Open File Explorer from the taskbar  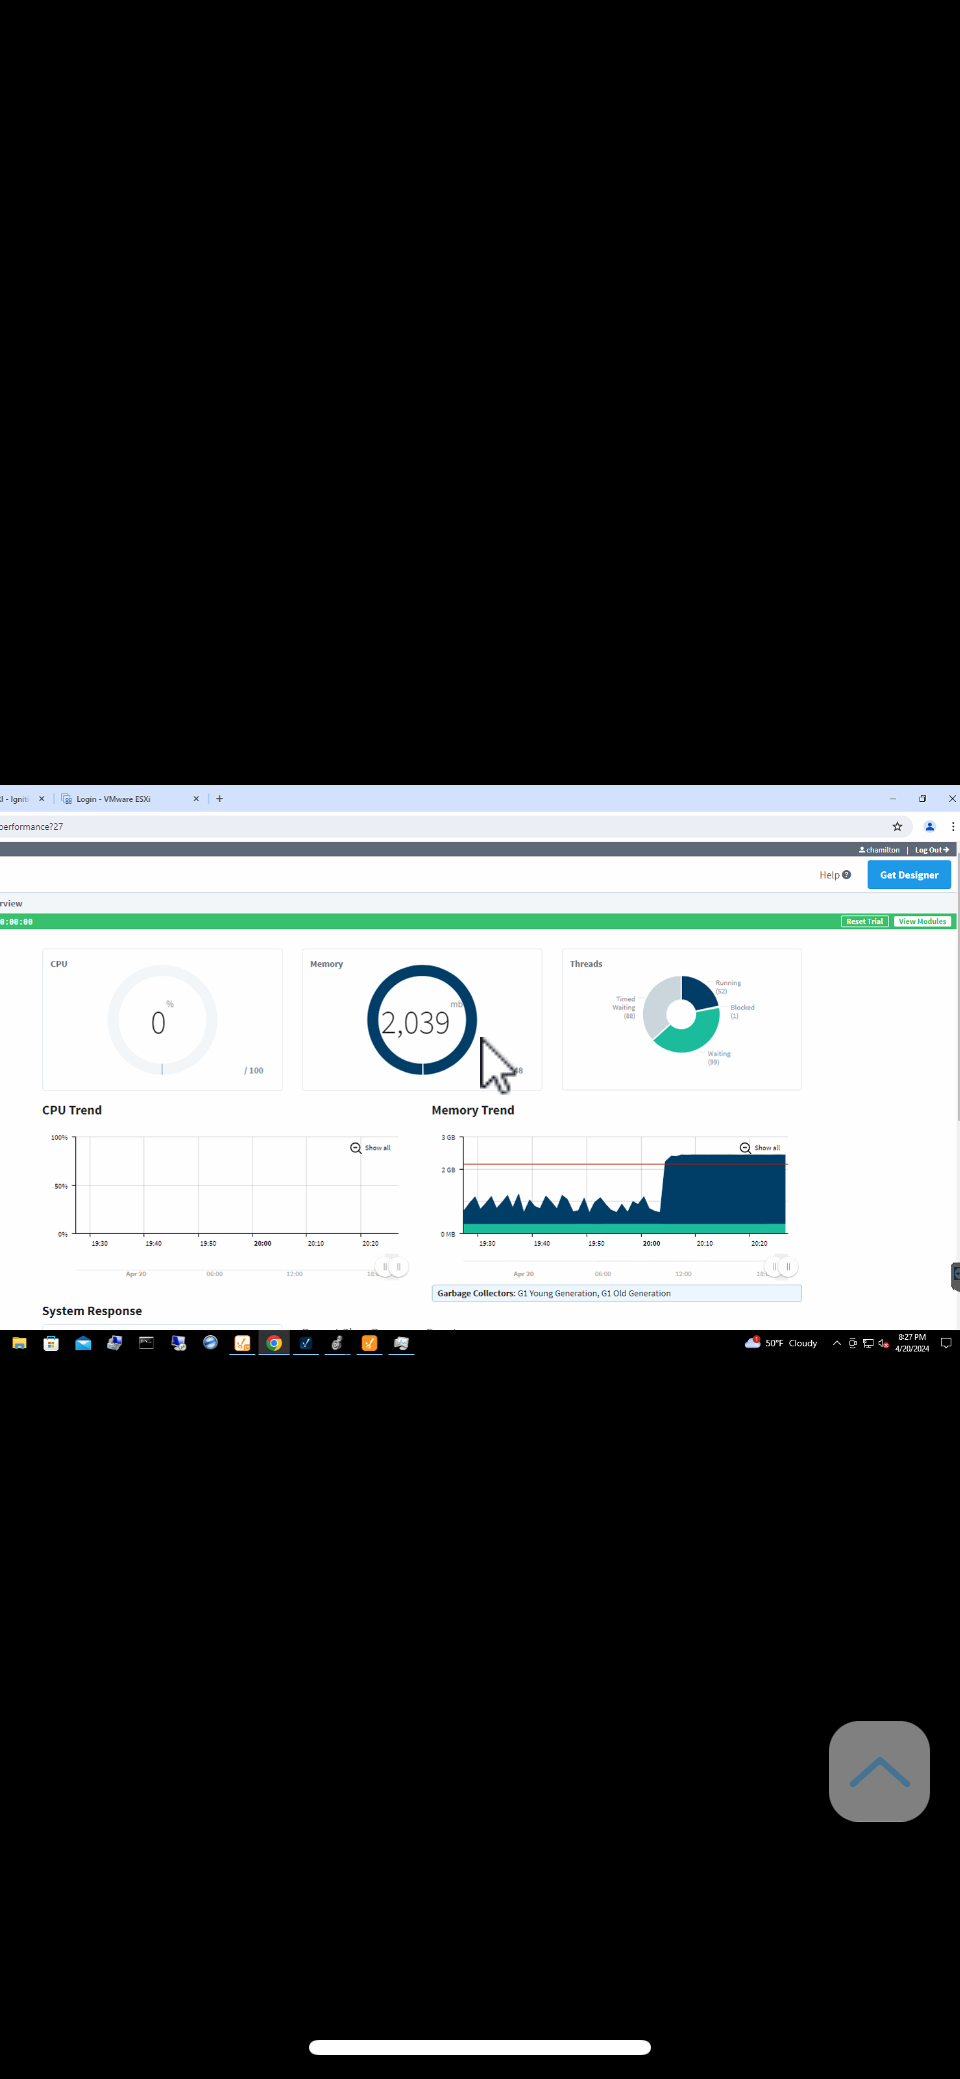[19, 1343]
